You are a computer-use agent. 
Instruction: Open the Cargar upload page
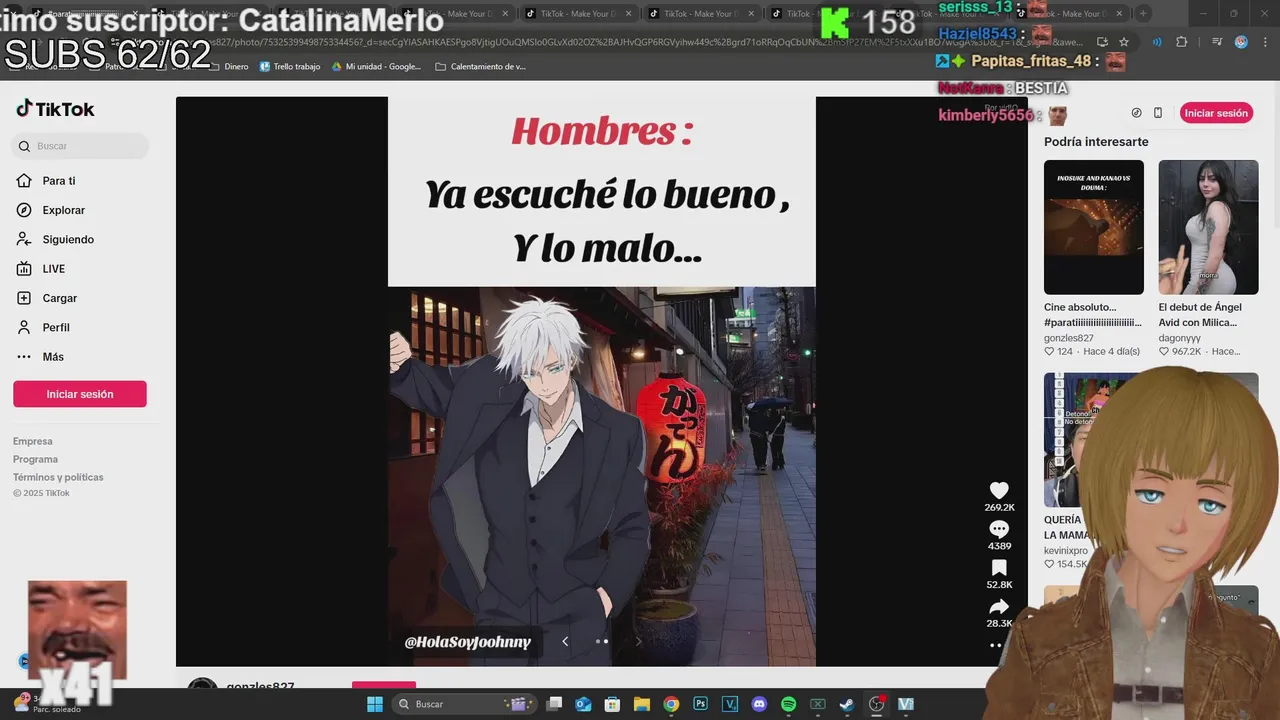coord(60,298)
